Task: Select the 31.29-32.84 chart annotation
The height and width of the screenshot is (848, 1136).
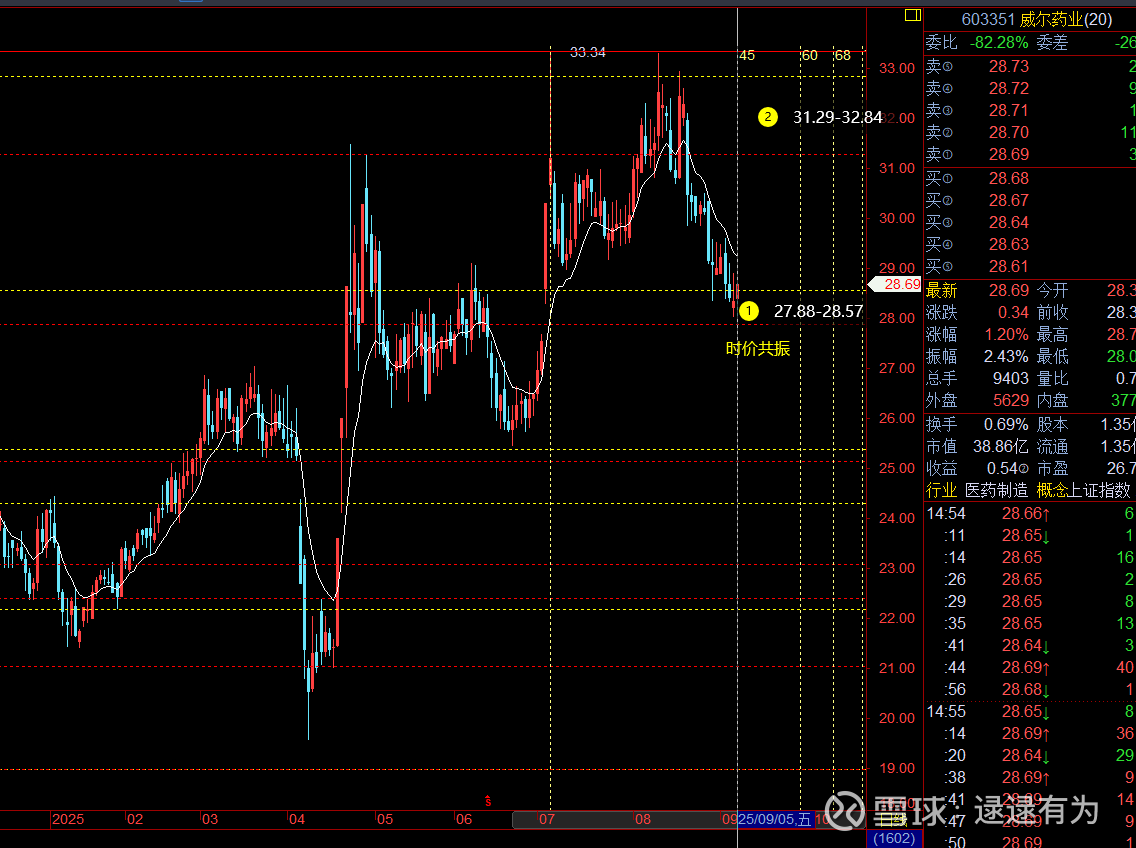Action: [x=838, y=117]
